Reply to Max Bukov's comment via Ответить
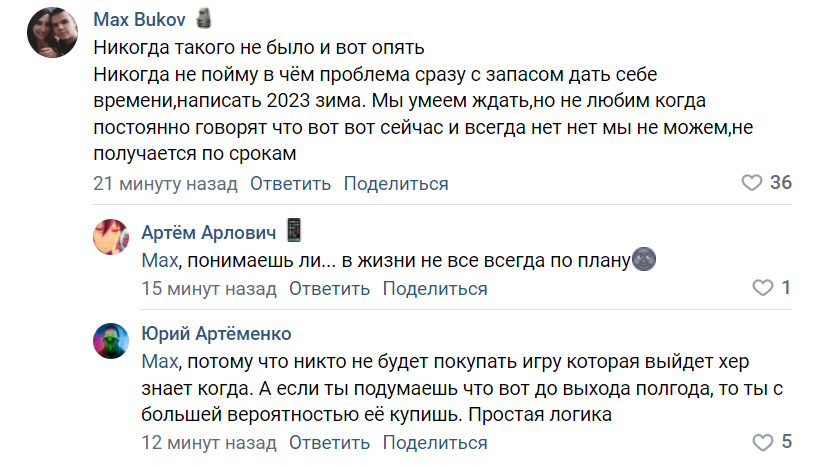Image resolution: width=814 pixels, height=465 pixels. (290, 184)
